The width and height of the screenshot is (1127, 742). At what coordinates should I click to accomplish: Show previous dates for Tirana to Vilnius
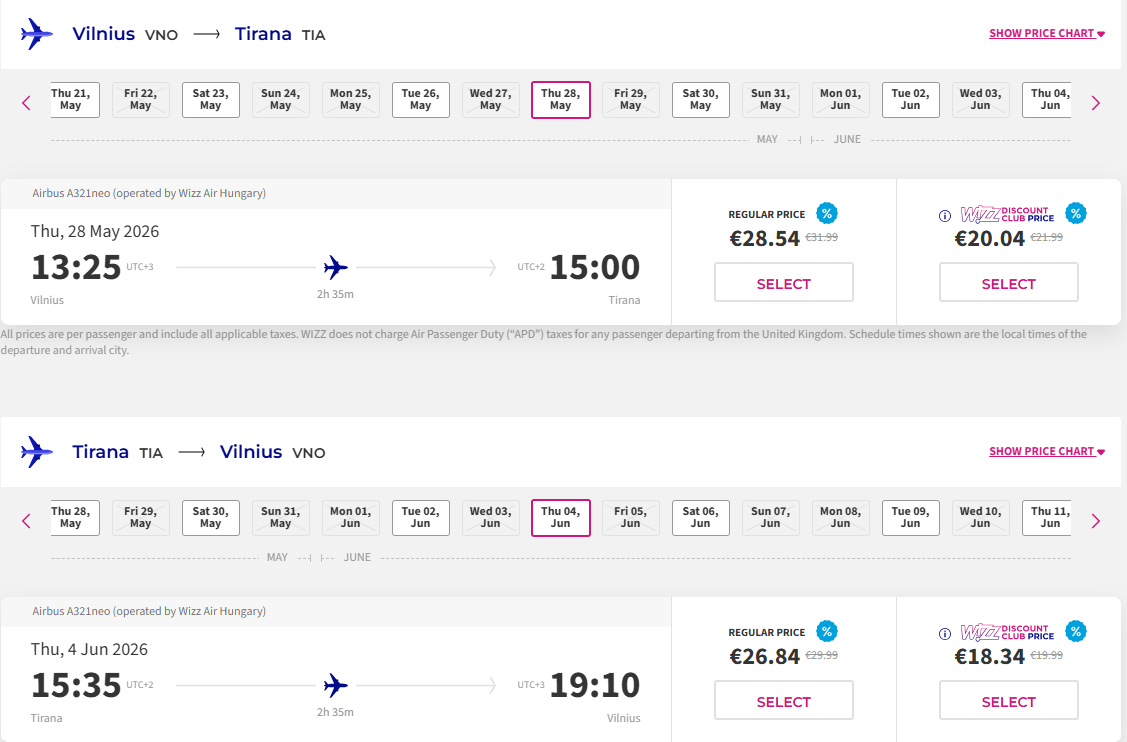click(x=27, y=520)
